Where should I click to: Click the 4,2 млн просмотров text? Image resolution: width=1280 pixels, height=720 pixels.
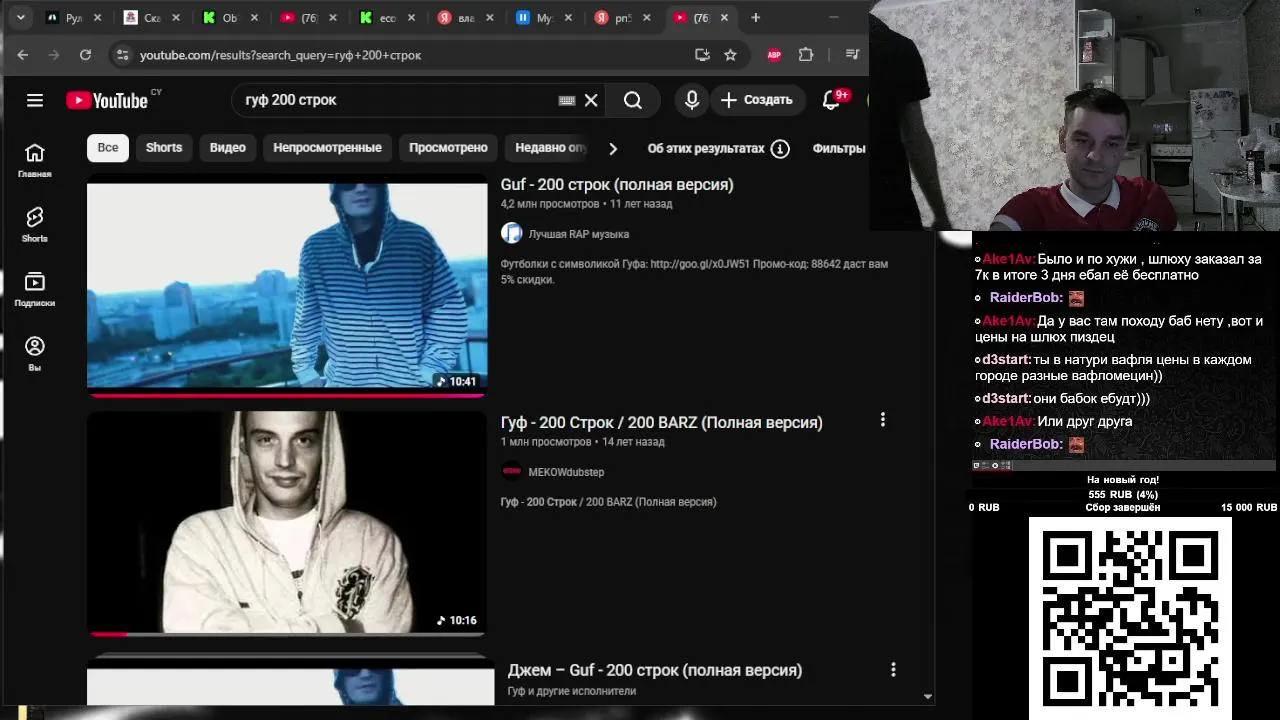[x=550, y=204]
